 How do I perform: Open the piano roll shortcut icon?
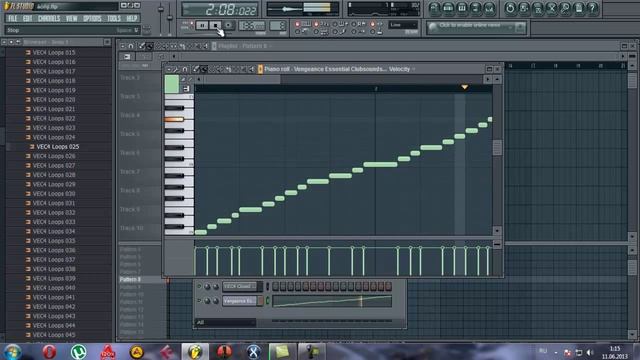pos(462,8)
